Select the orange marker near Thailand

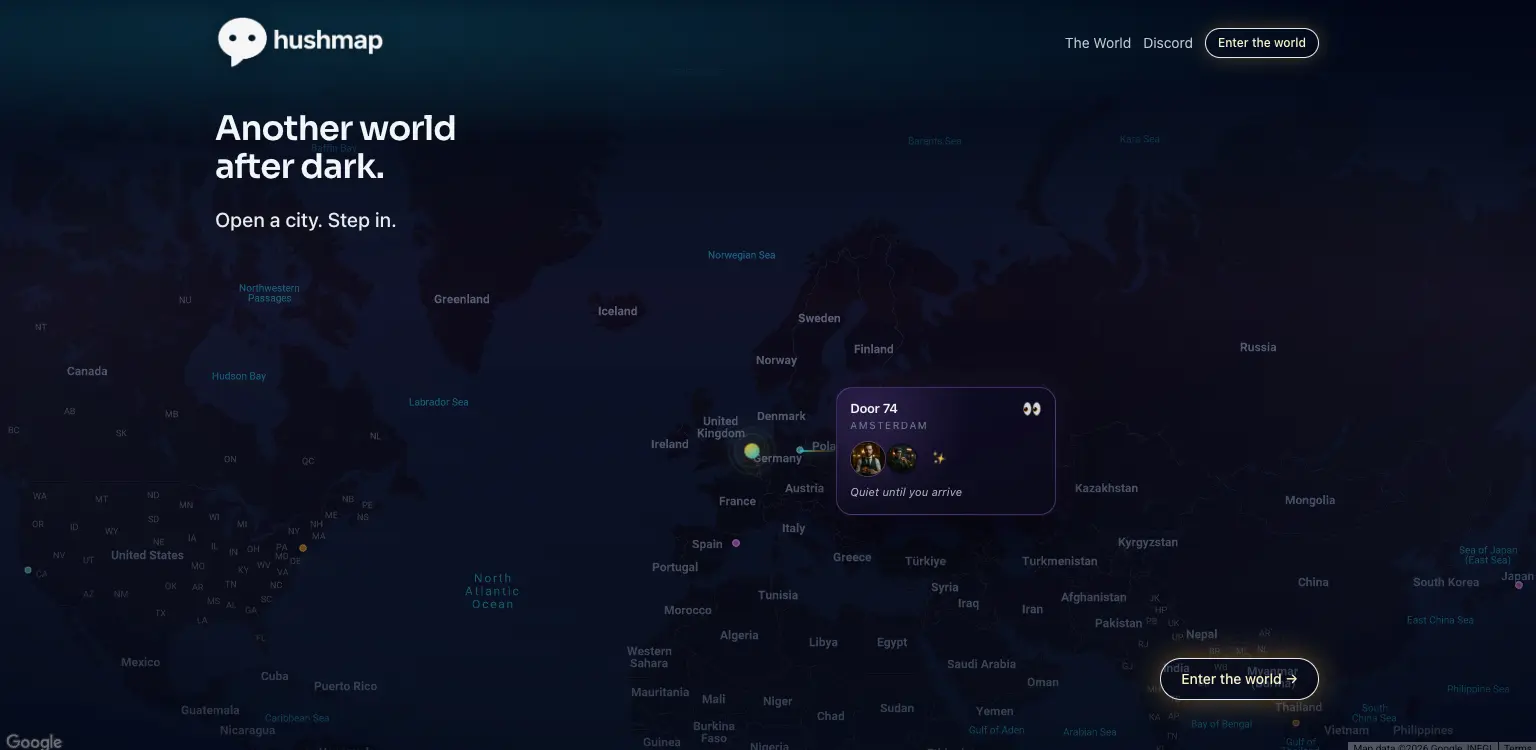(1296, 722)
